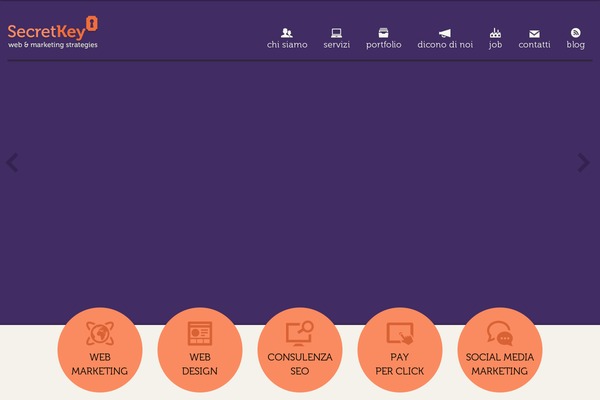Click the RSS icon above blog
Image resolution: width=600 pixels, height=400 pixels.
pos(576,33)
